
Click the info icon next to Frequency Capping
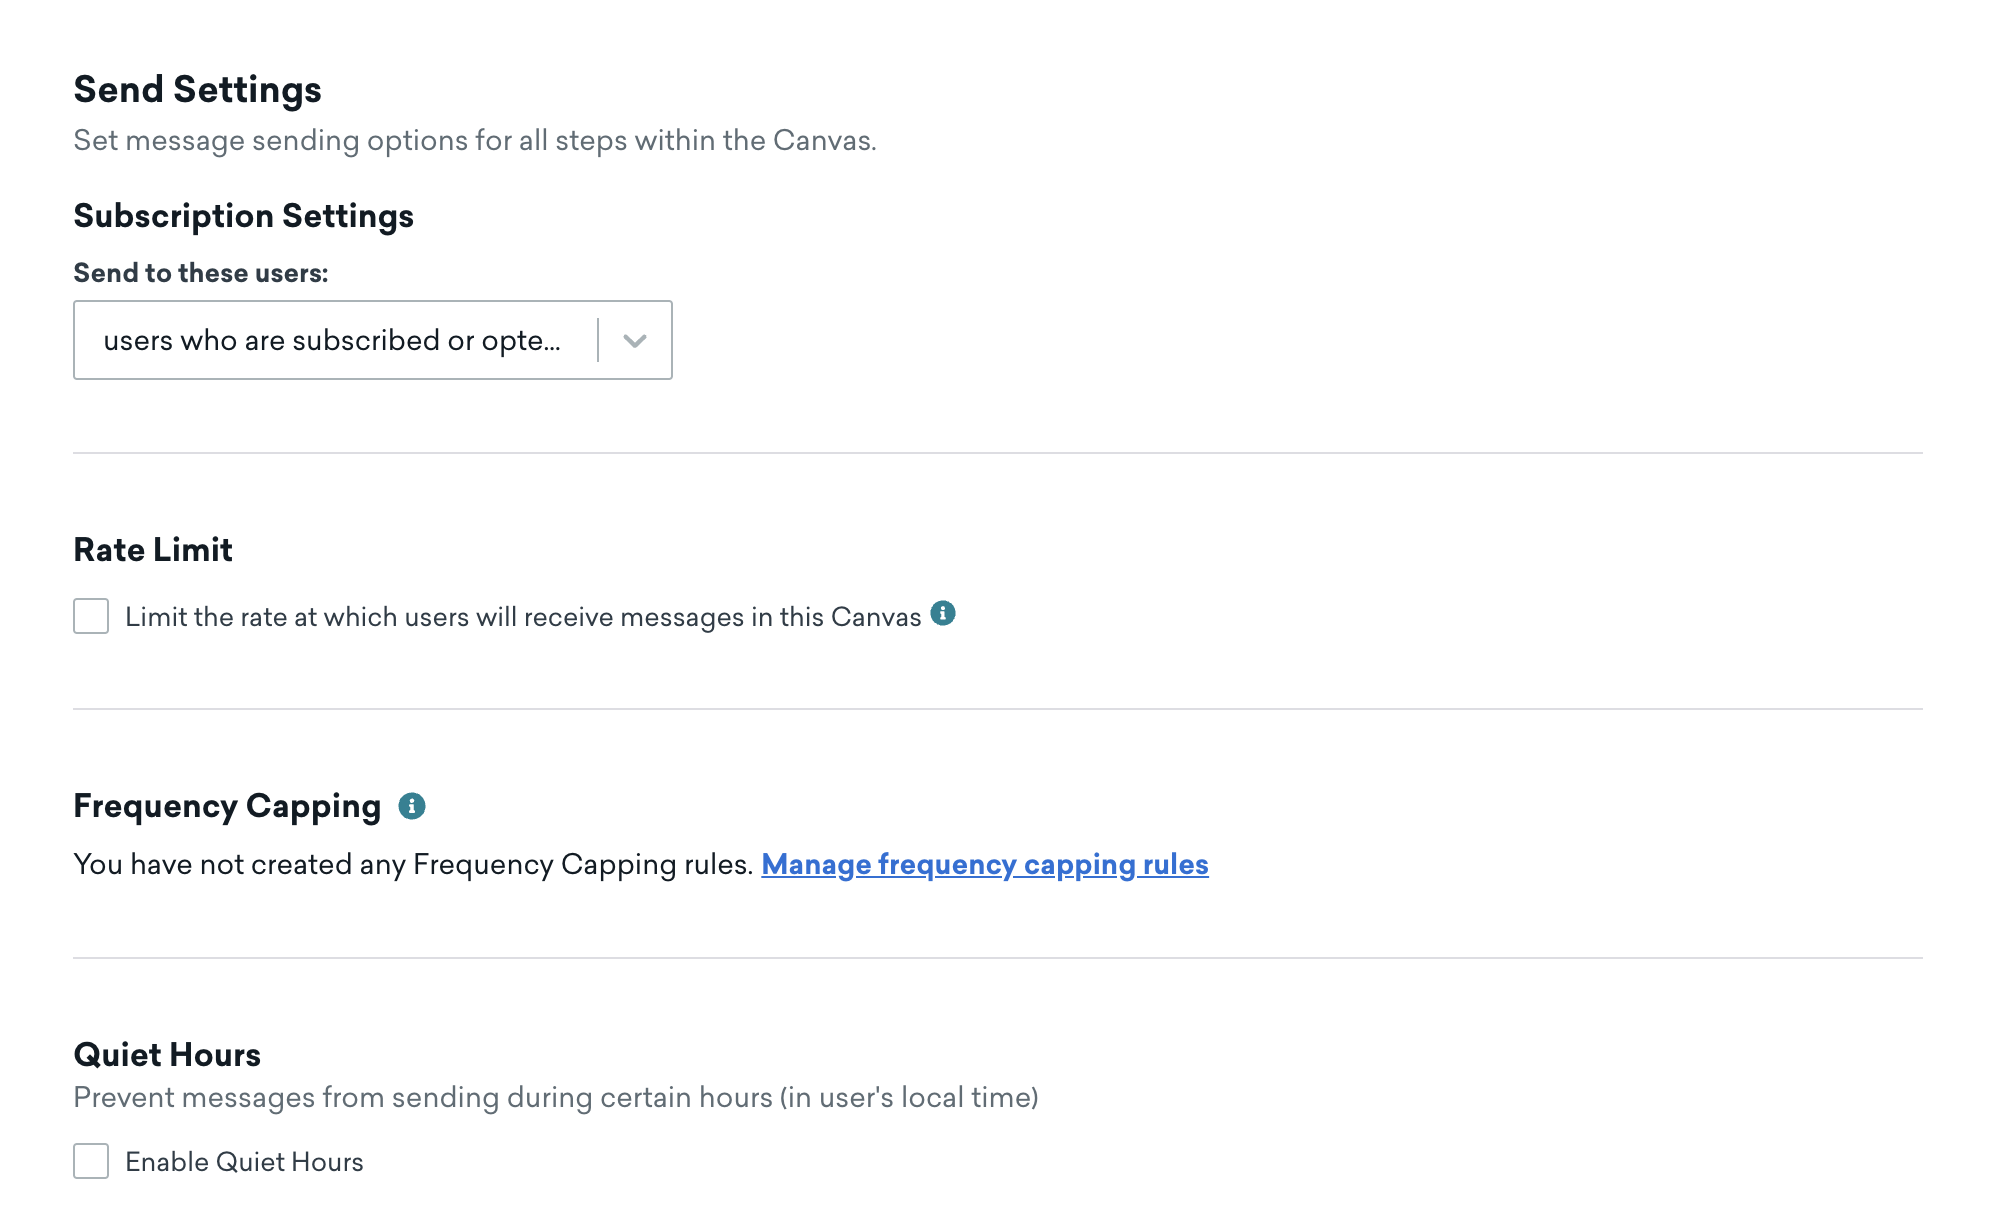click(x=410, y=806)
